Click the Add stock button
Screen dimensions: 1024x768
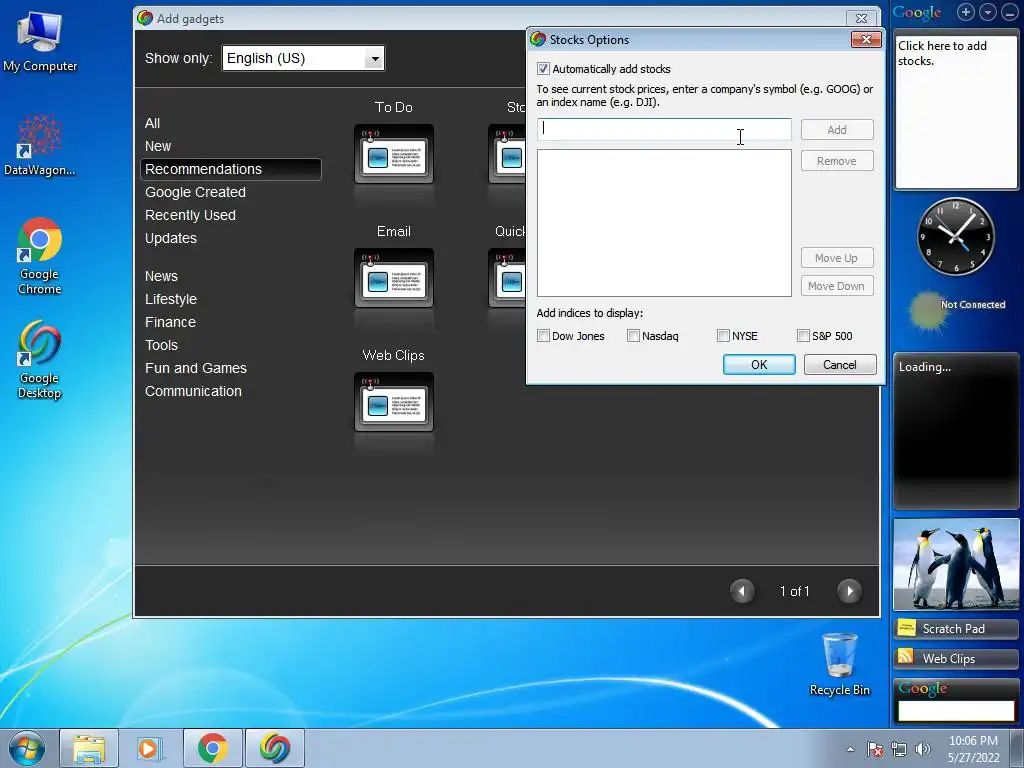[x=837, y=129]
